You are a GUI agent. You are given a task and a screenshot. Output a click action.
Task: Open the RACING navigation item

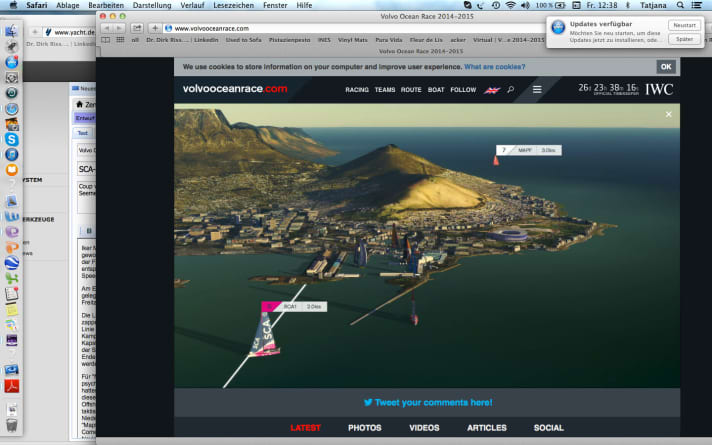pyautogui.click(x=357, y=90)
